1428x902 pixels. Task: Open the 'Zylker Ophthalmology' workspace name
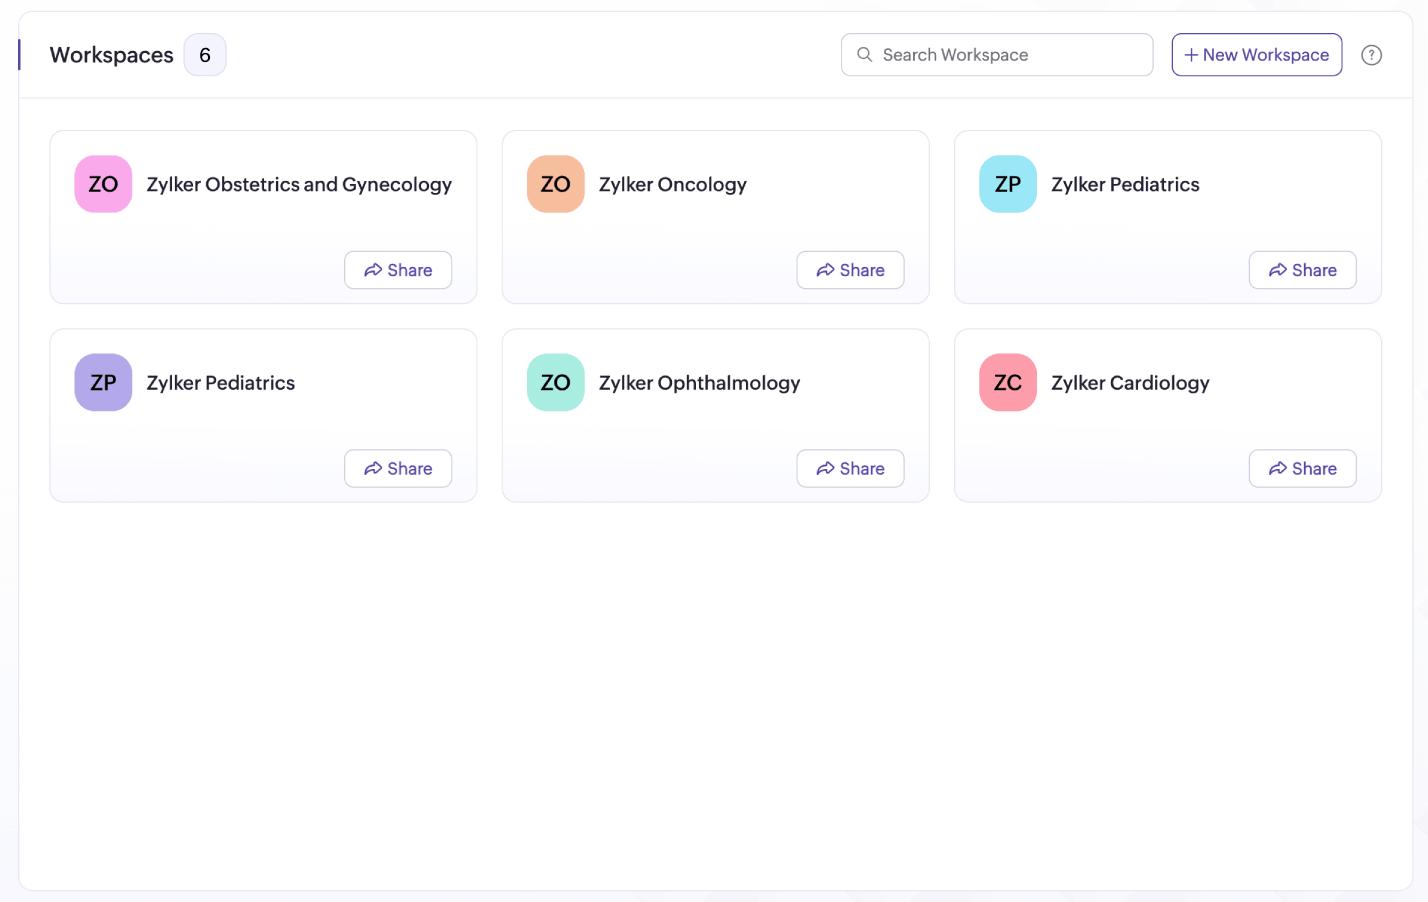pos(700,383)
